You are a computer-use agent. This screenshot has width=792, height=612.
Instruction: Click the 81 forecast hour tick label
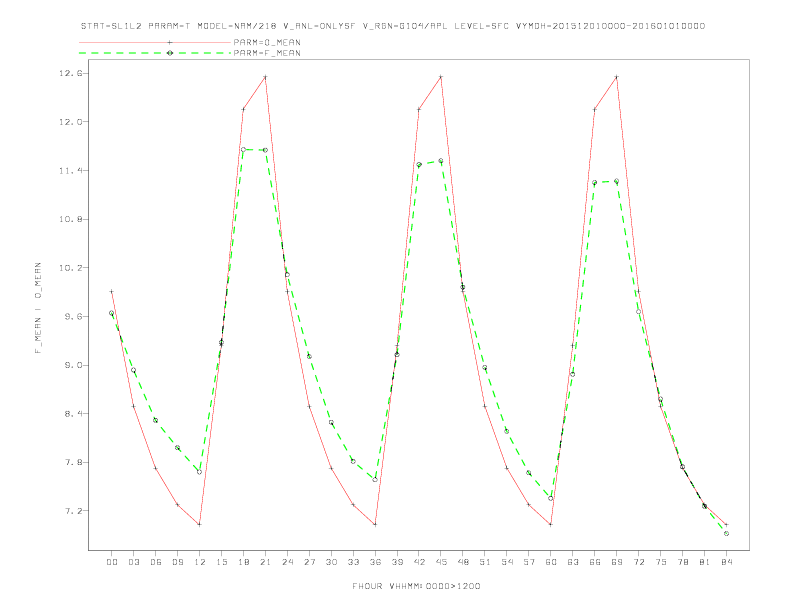pos(705,562)
